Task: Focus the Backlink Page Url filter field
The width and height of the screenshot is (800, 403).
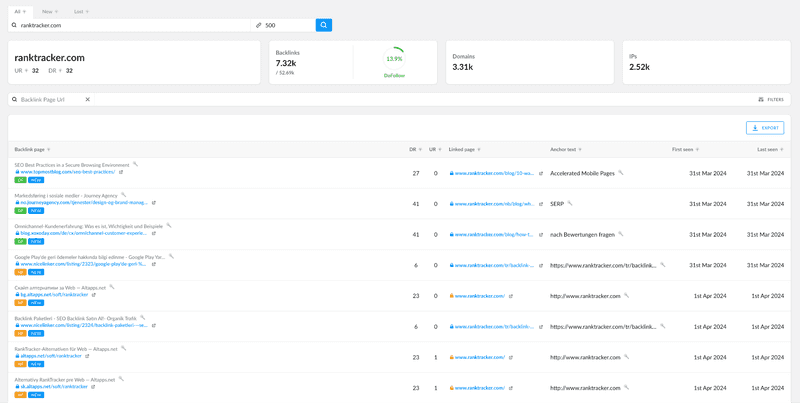Action: click(x=50, y=99)
